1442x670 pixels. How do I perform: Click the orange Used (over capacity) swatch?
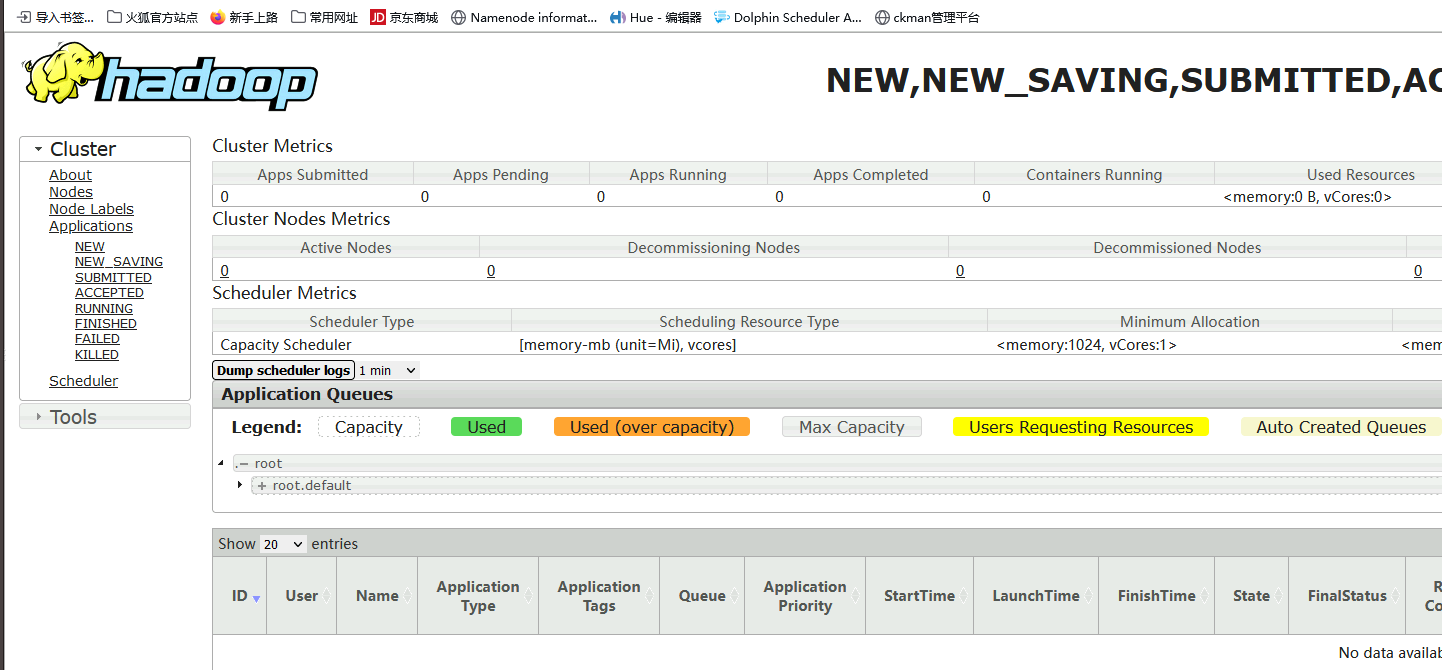point(652,427)
